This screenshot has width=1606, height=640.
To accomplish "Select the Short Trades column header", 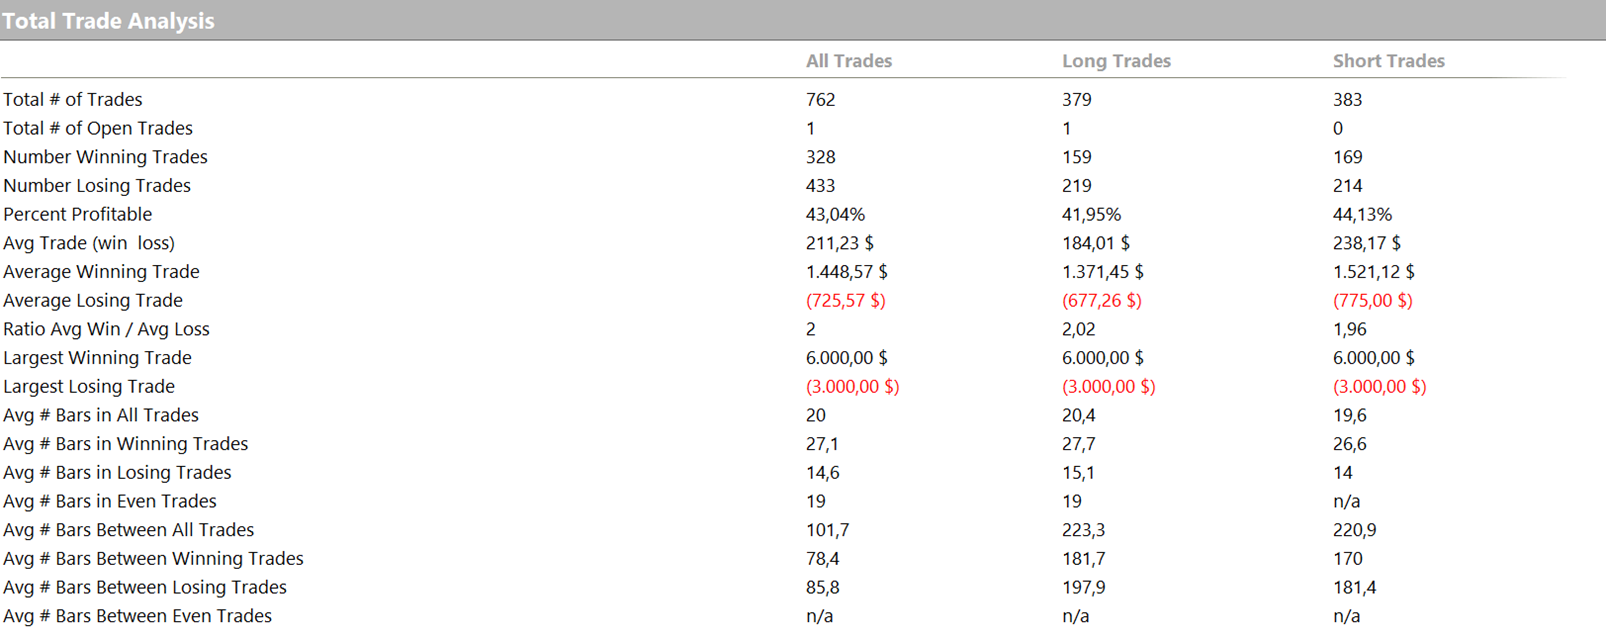I will pyautogui.click(x=1388, y=61).
